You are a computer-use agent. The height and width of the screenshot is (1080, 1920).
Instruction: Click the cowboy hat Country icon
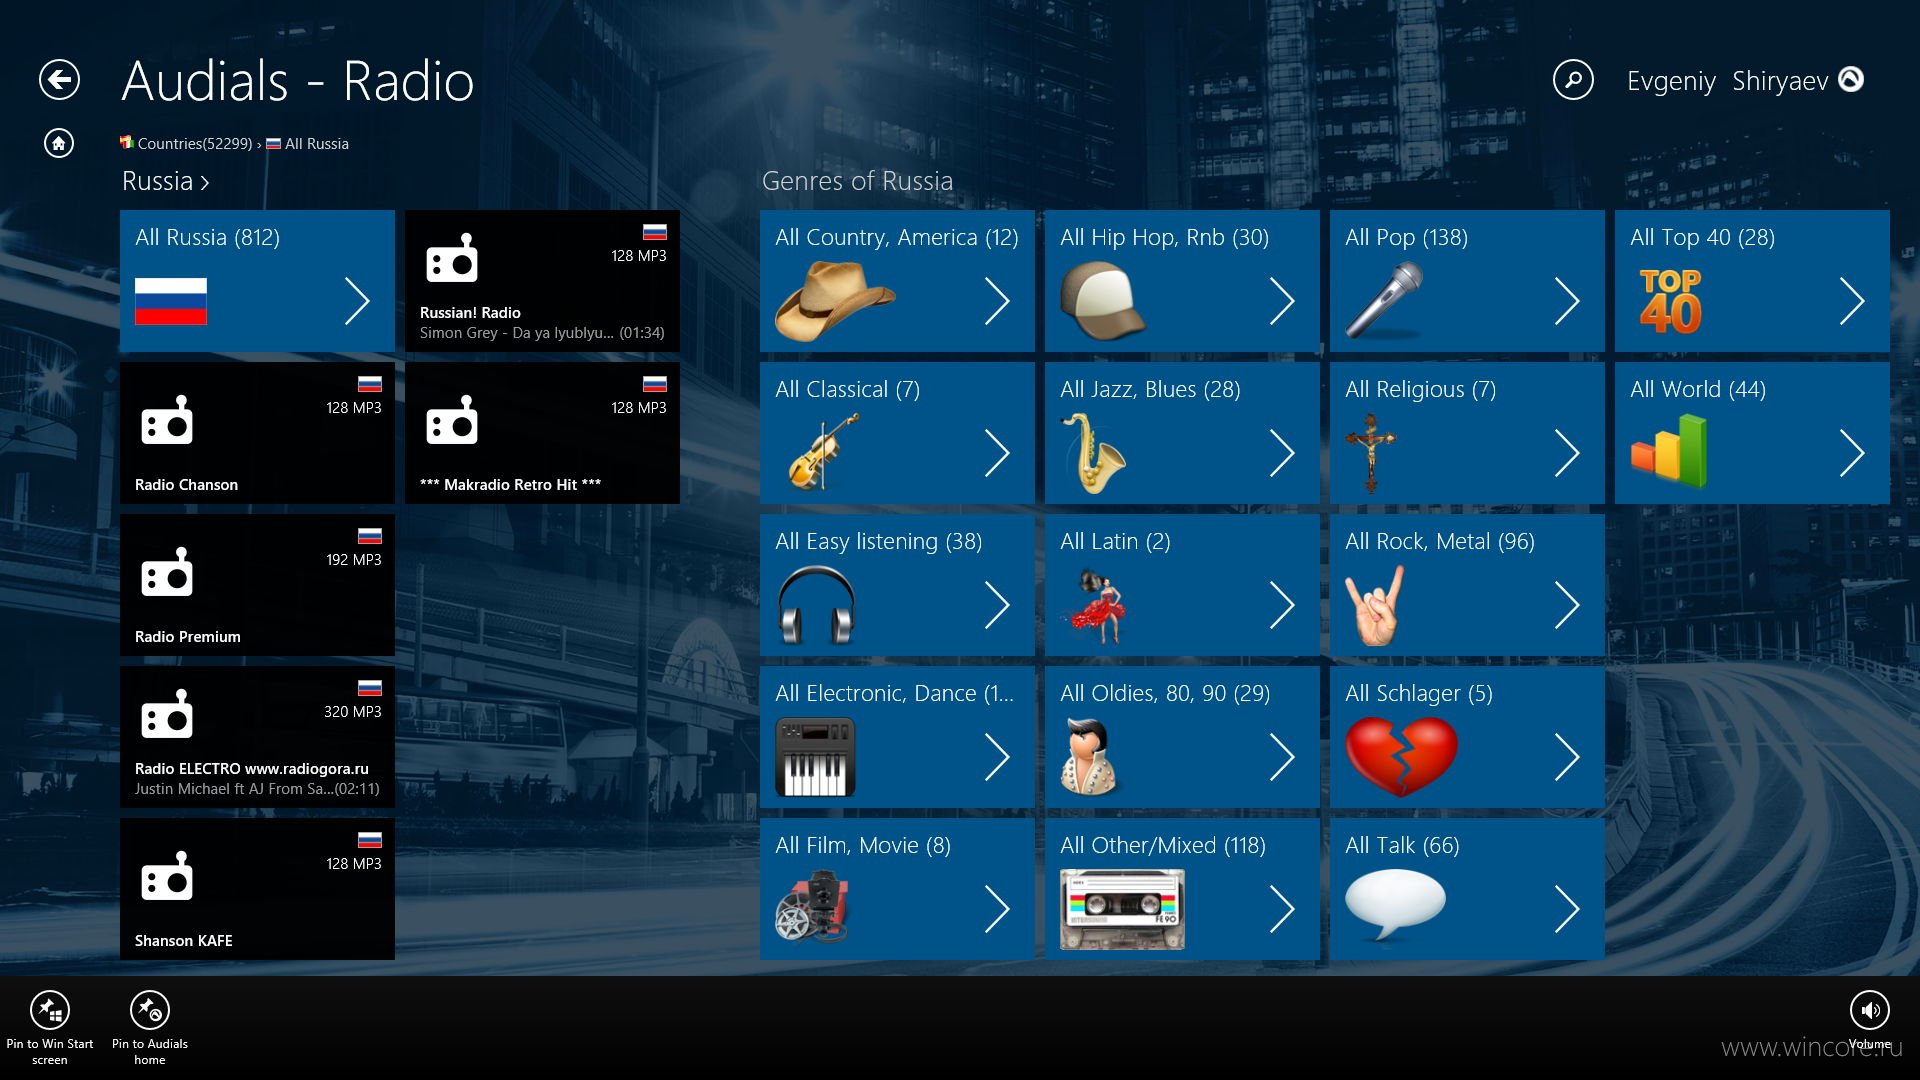point(834,300)
